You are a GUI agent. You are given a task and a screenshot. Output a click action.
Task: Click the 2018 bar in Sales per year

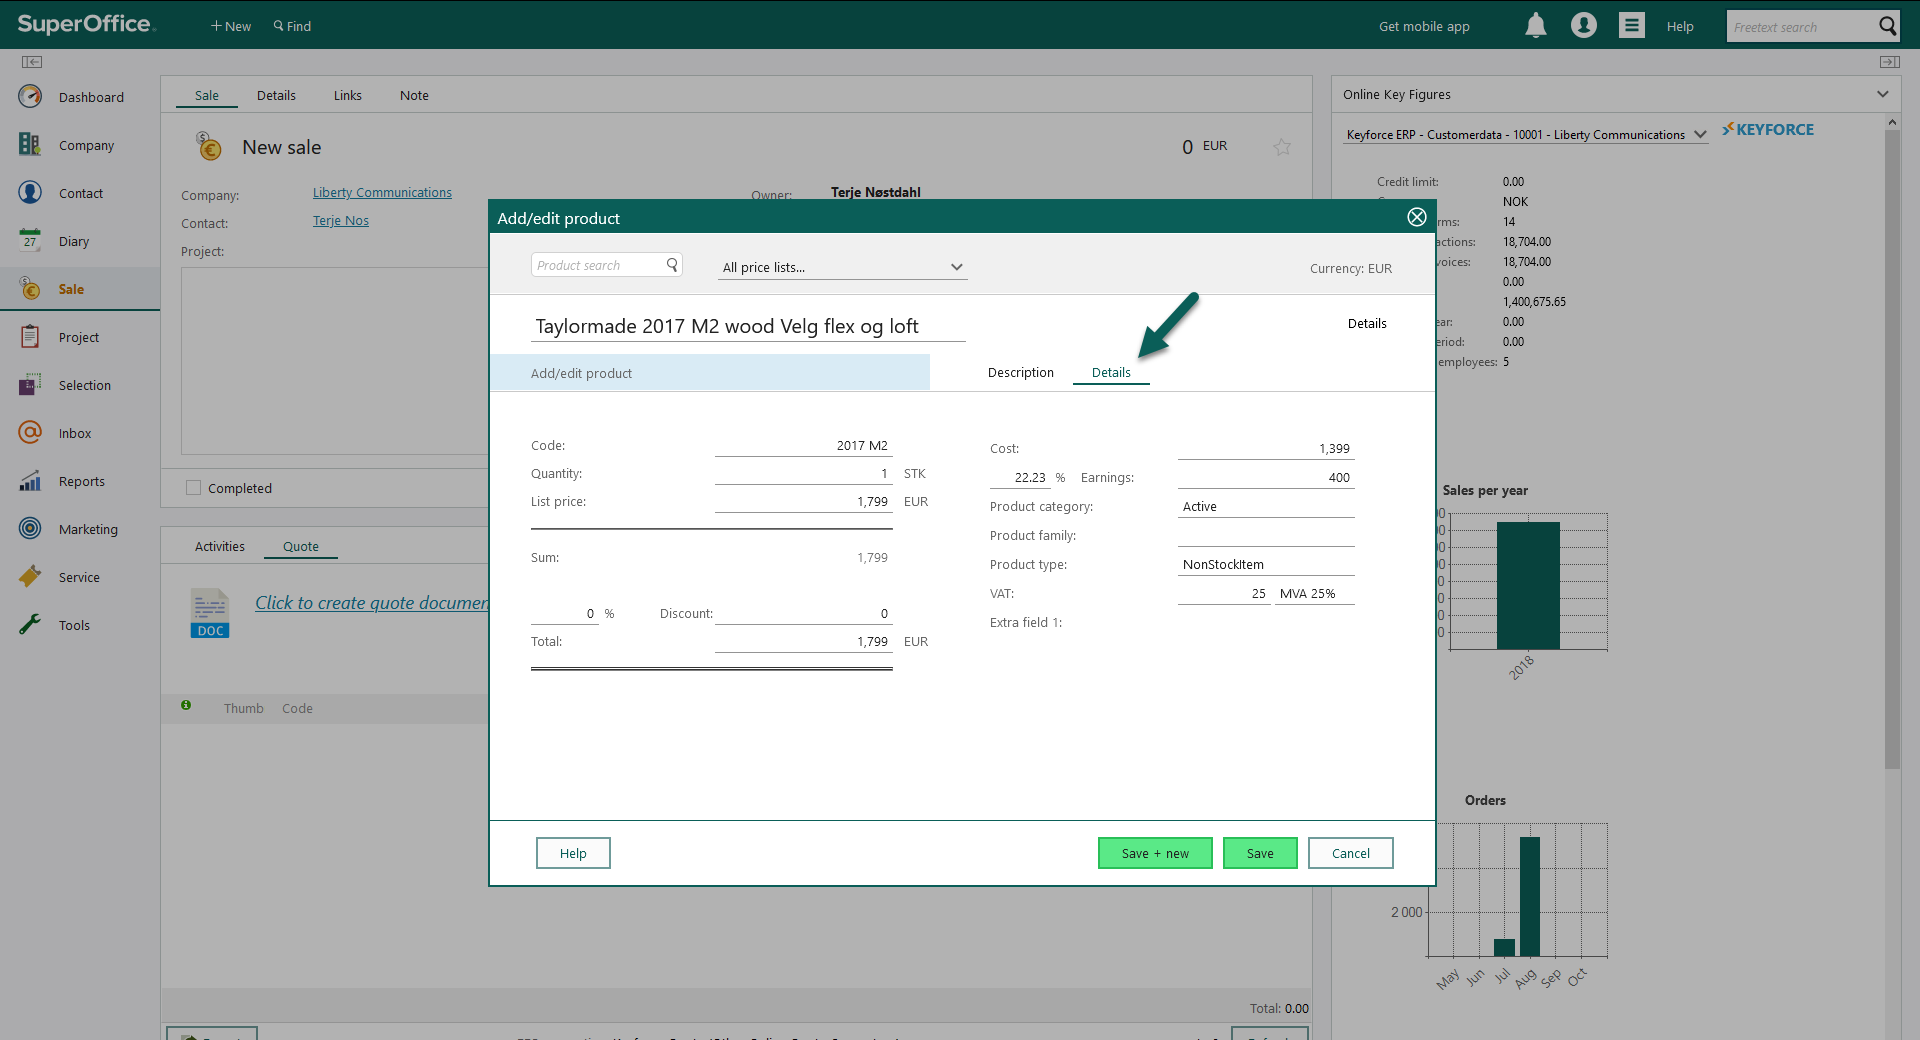[1528, 585]
